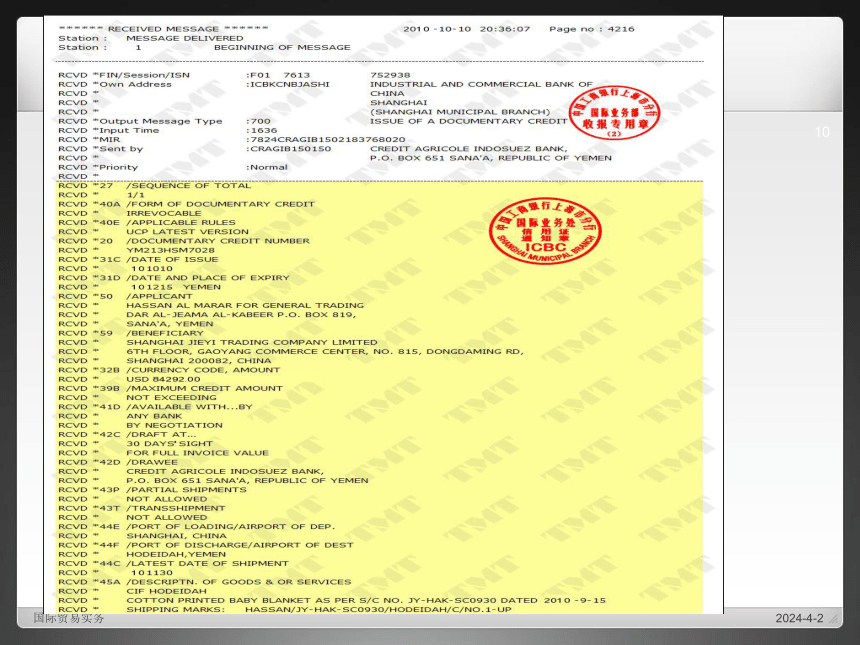Select the RECEIVED MESSAGE header text
This screenshot has height=645, width=860.
coord(163,29)
